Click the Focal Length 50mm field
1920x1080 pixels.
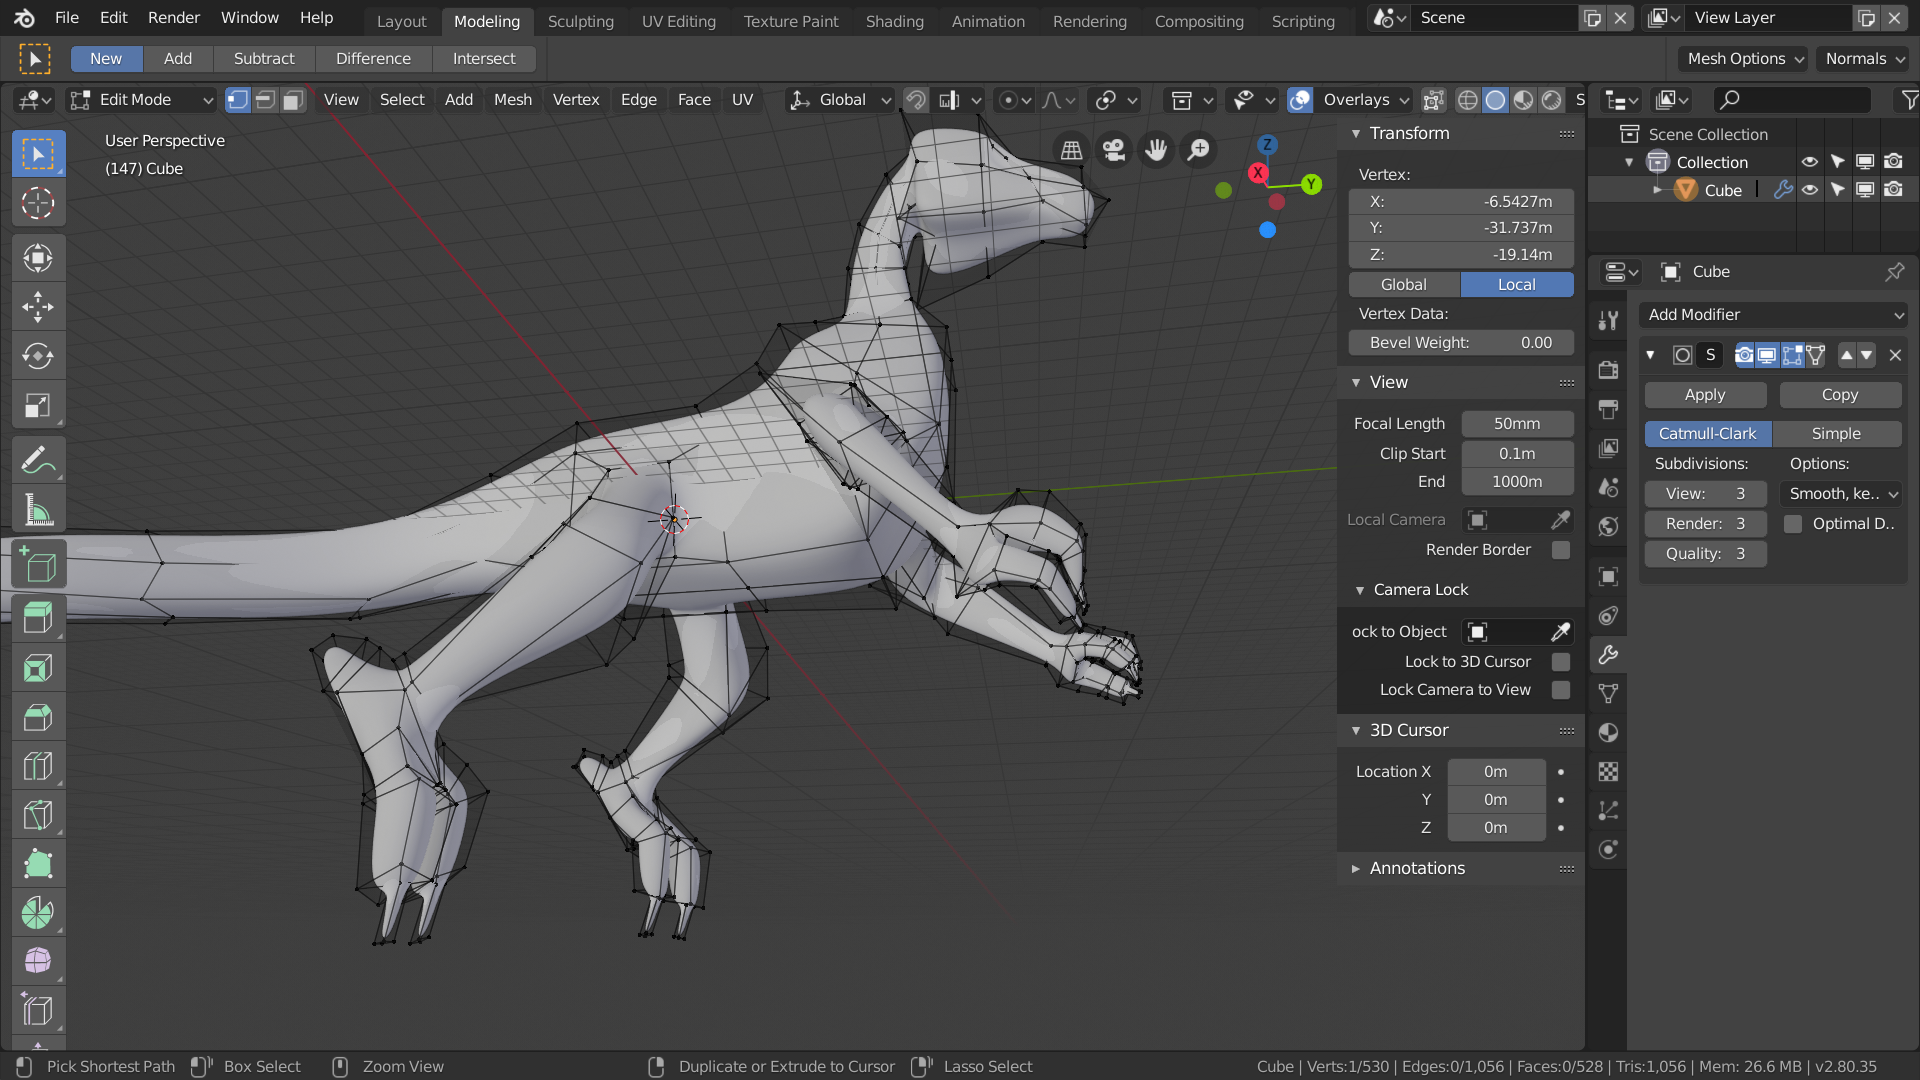[x=1517, y=424]
